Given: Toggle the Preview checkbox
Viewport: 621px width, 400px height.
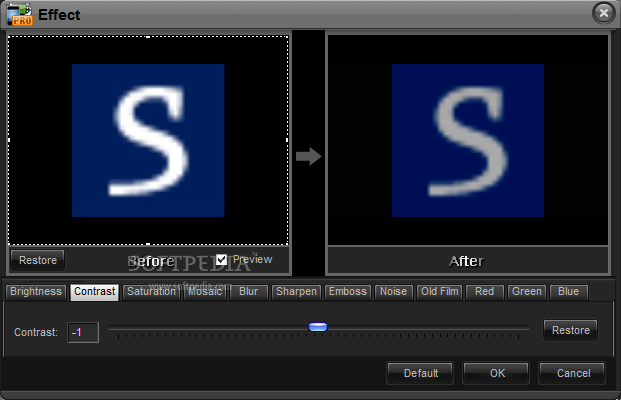Looking at the screenshot, I should point(221,260).
